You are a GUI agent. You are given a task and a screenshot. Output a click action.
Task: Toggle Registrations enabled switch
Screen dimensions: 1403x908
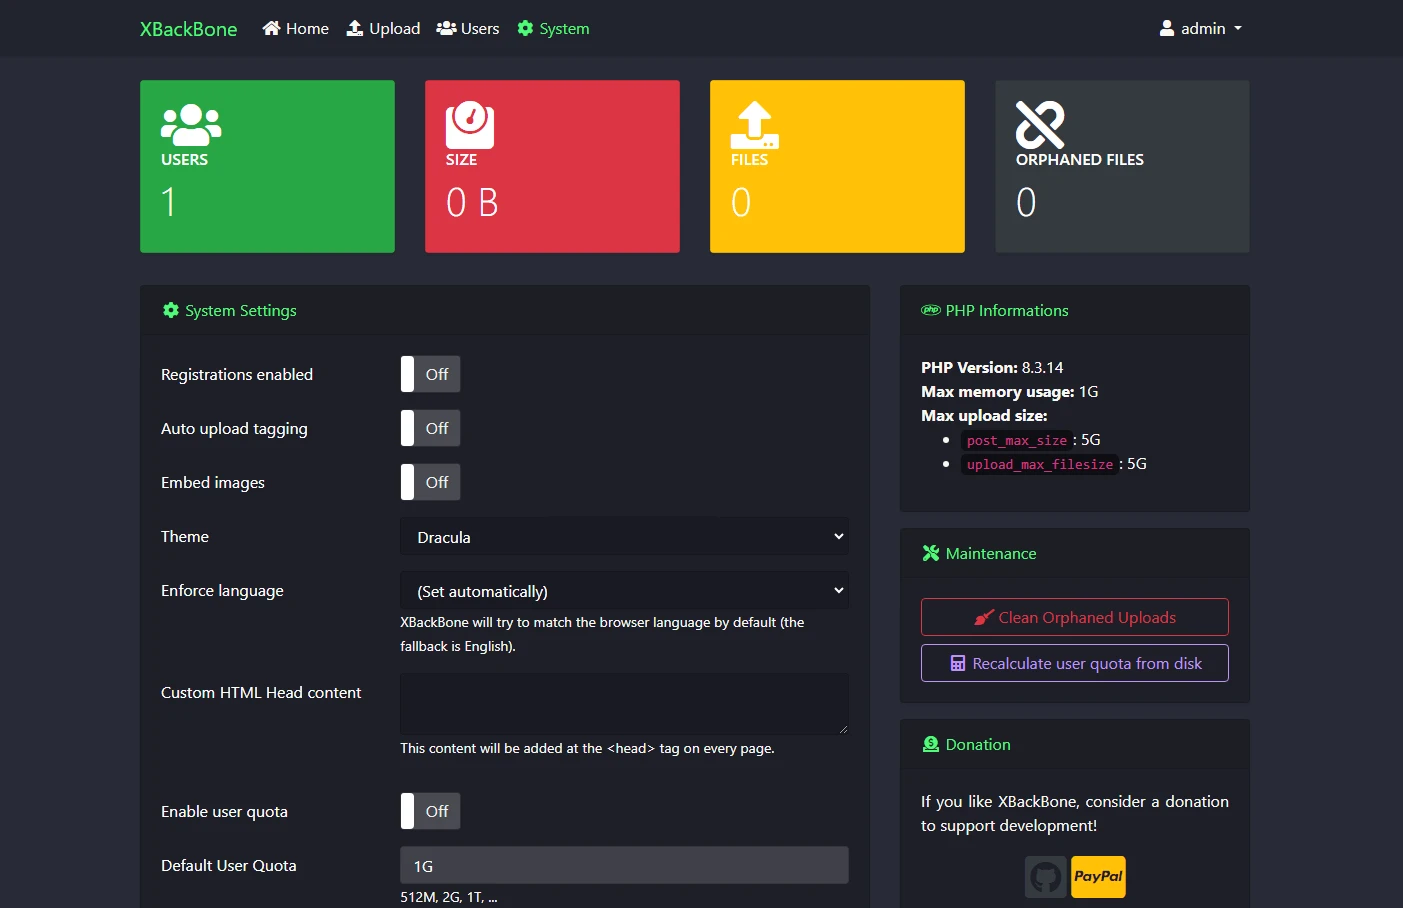(x=431, y=374)
